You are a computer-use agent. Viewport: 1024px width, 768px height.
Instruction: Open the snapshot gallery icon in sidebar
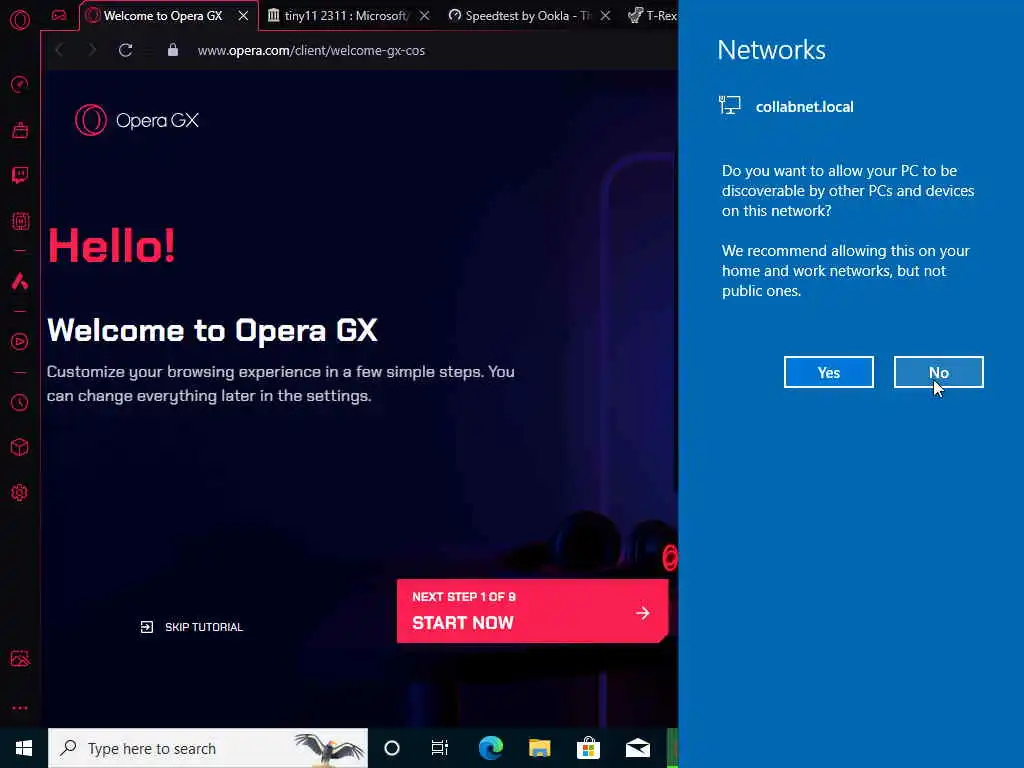tap(20, 658)
